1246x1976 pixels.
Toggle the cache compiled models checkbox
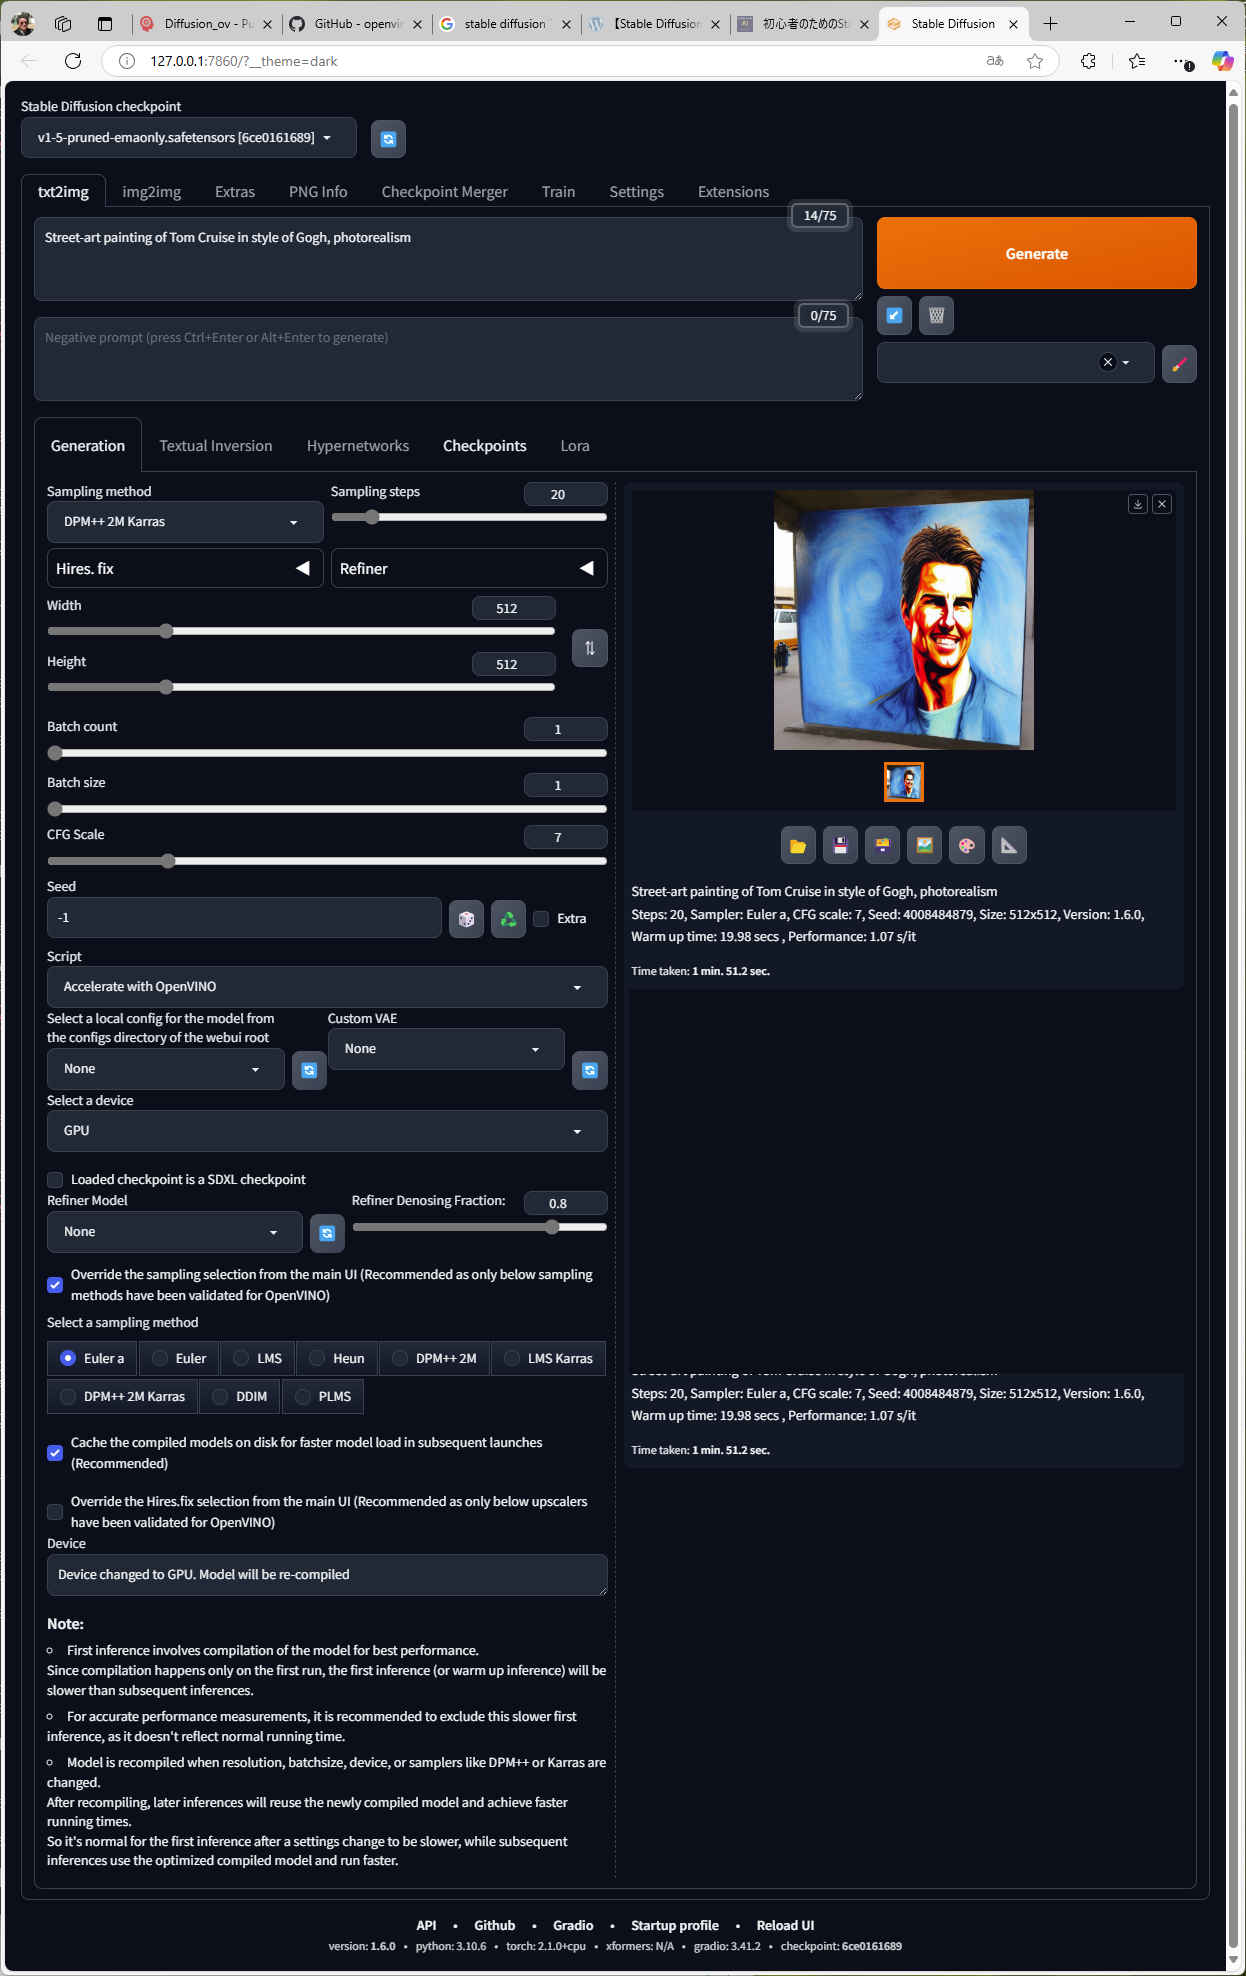tap(55, 1453)
